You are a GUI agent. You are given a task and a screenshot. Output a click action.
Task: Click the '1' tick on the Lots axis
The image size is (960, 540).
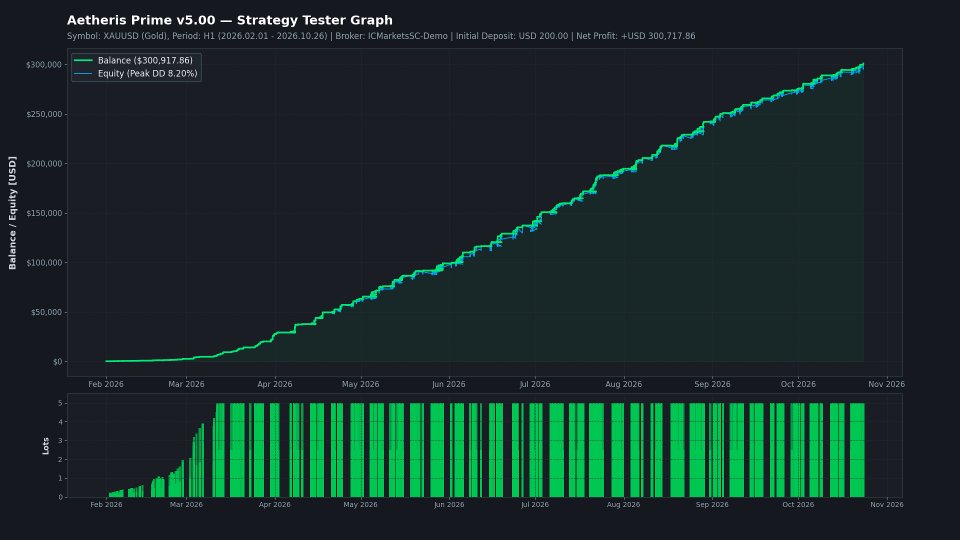60,479
